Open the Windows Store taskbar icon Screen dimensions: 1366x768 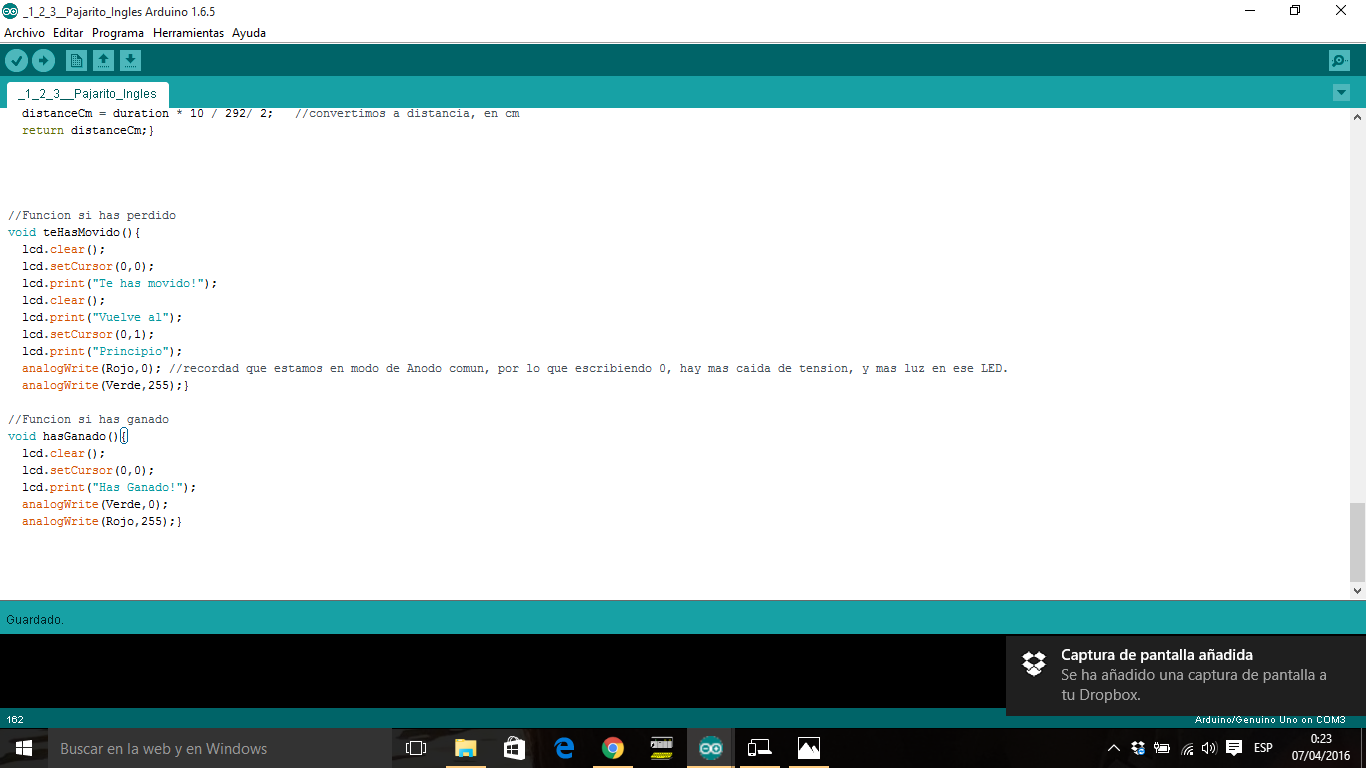pyautogui.click(x=515, y=748)
